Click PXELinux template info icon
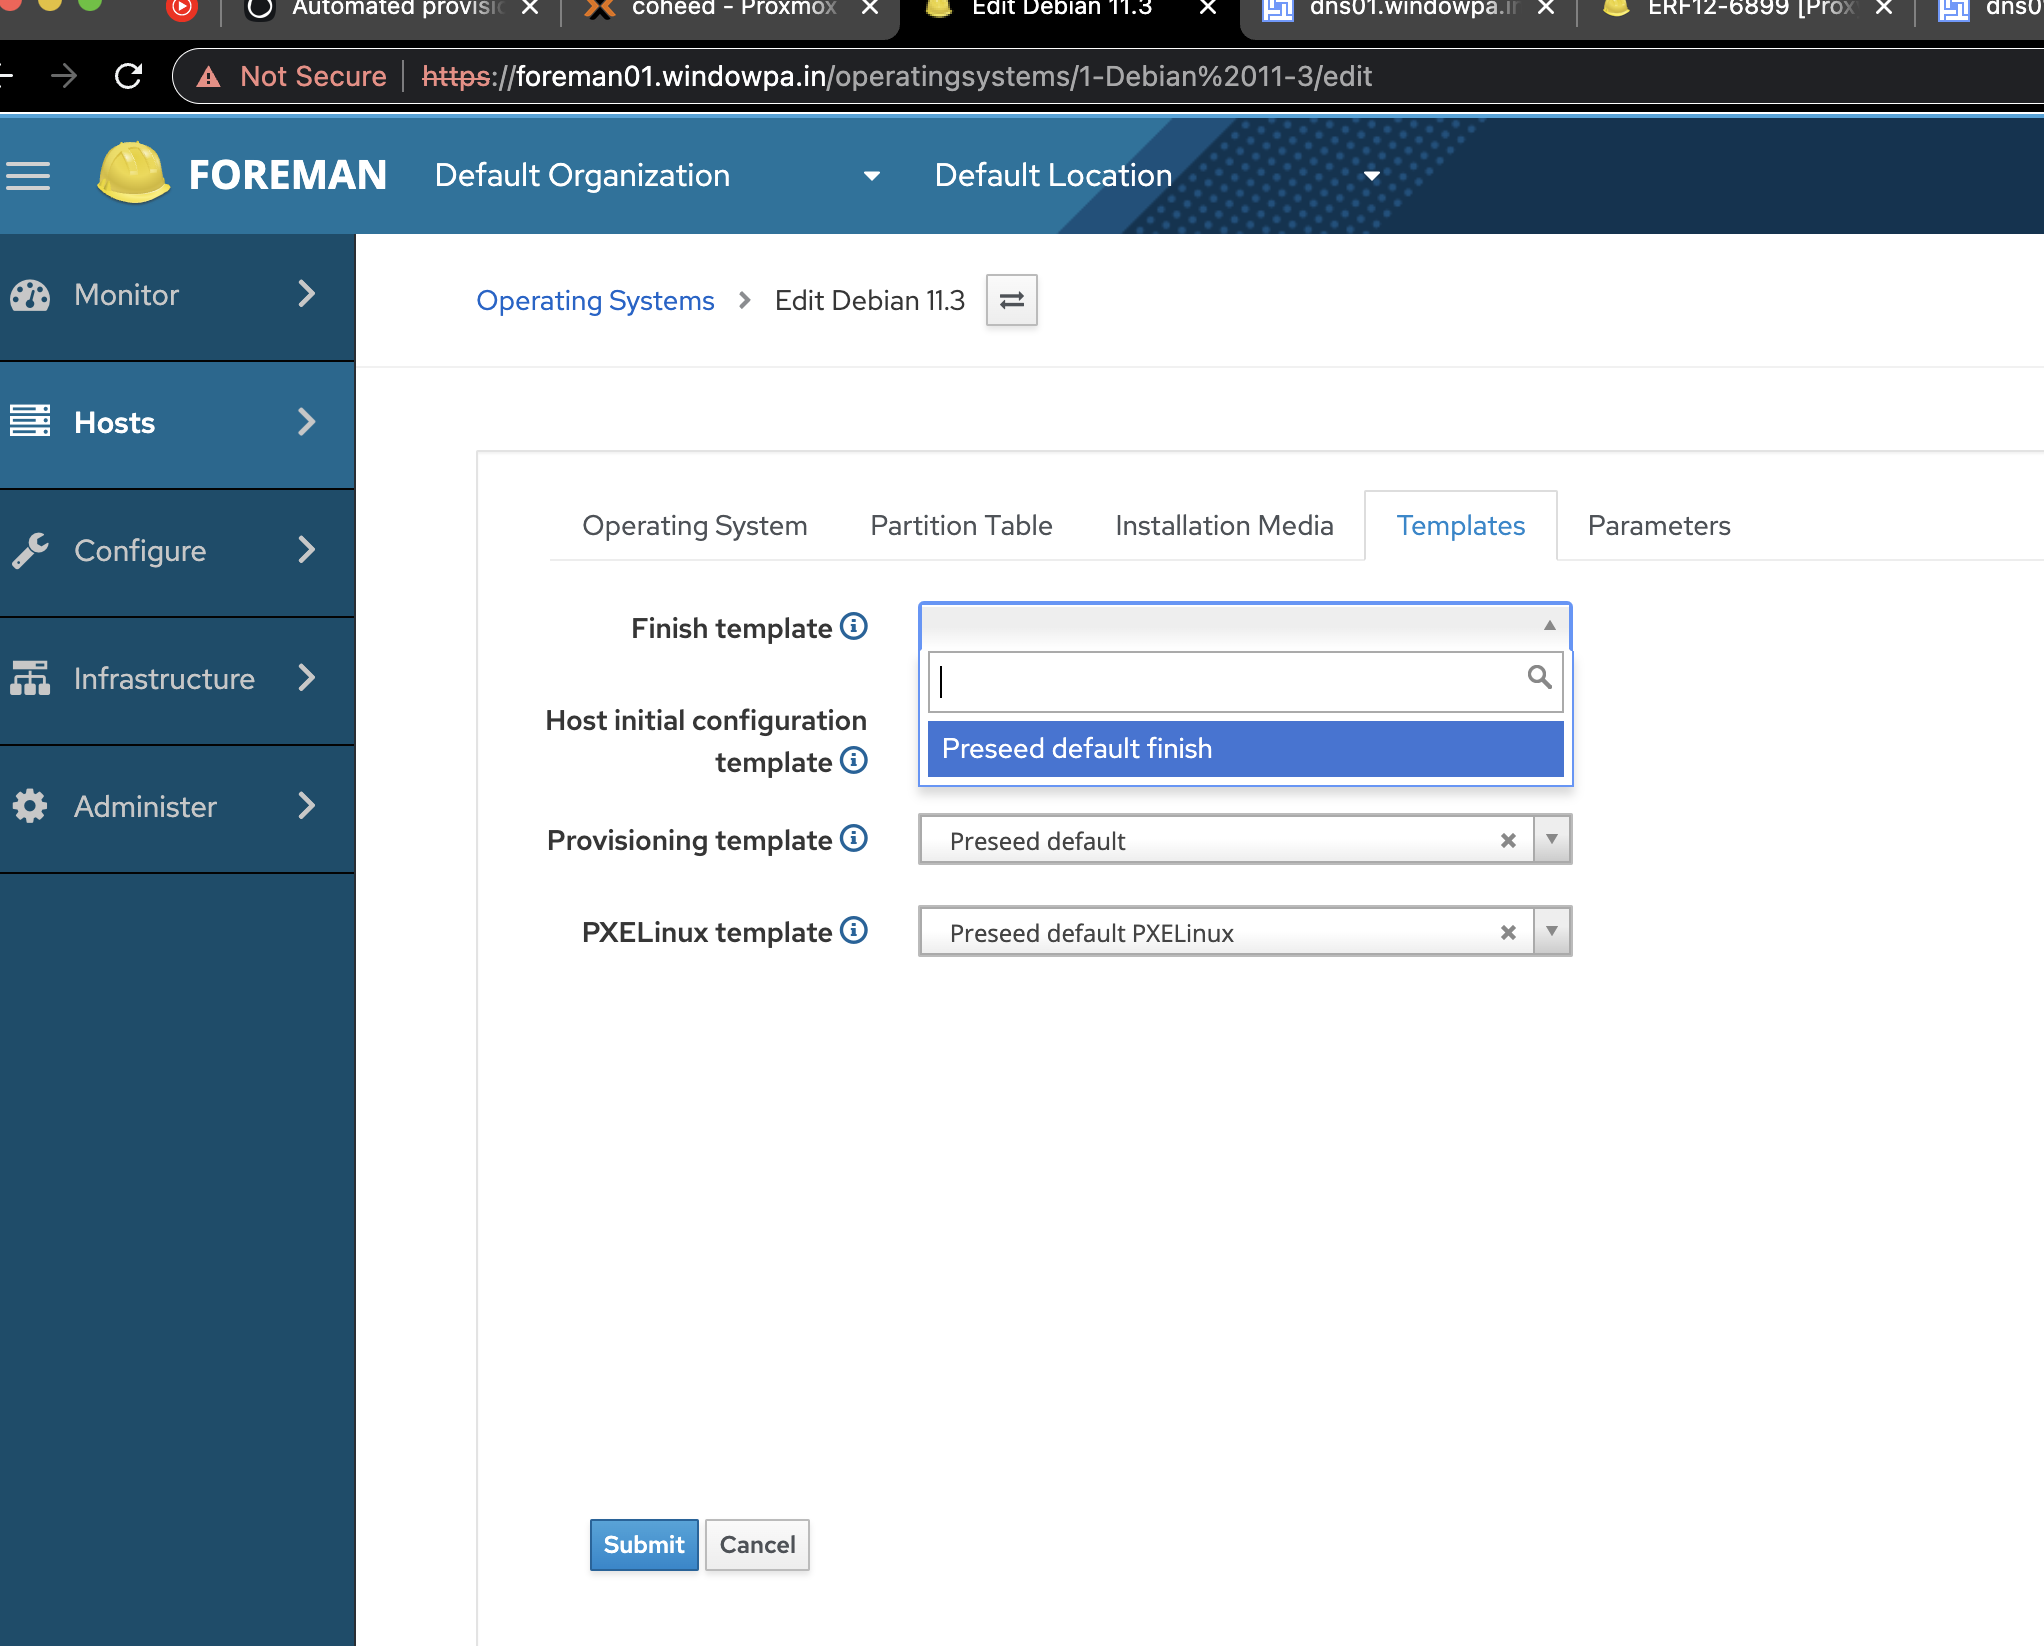The height and width of the screenshot is (1646, 2044). [853, 931]
